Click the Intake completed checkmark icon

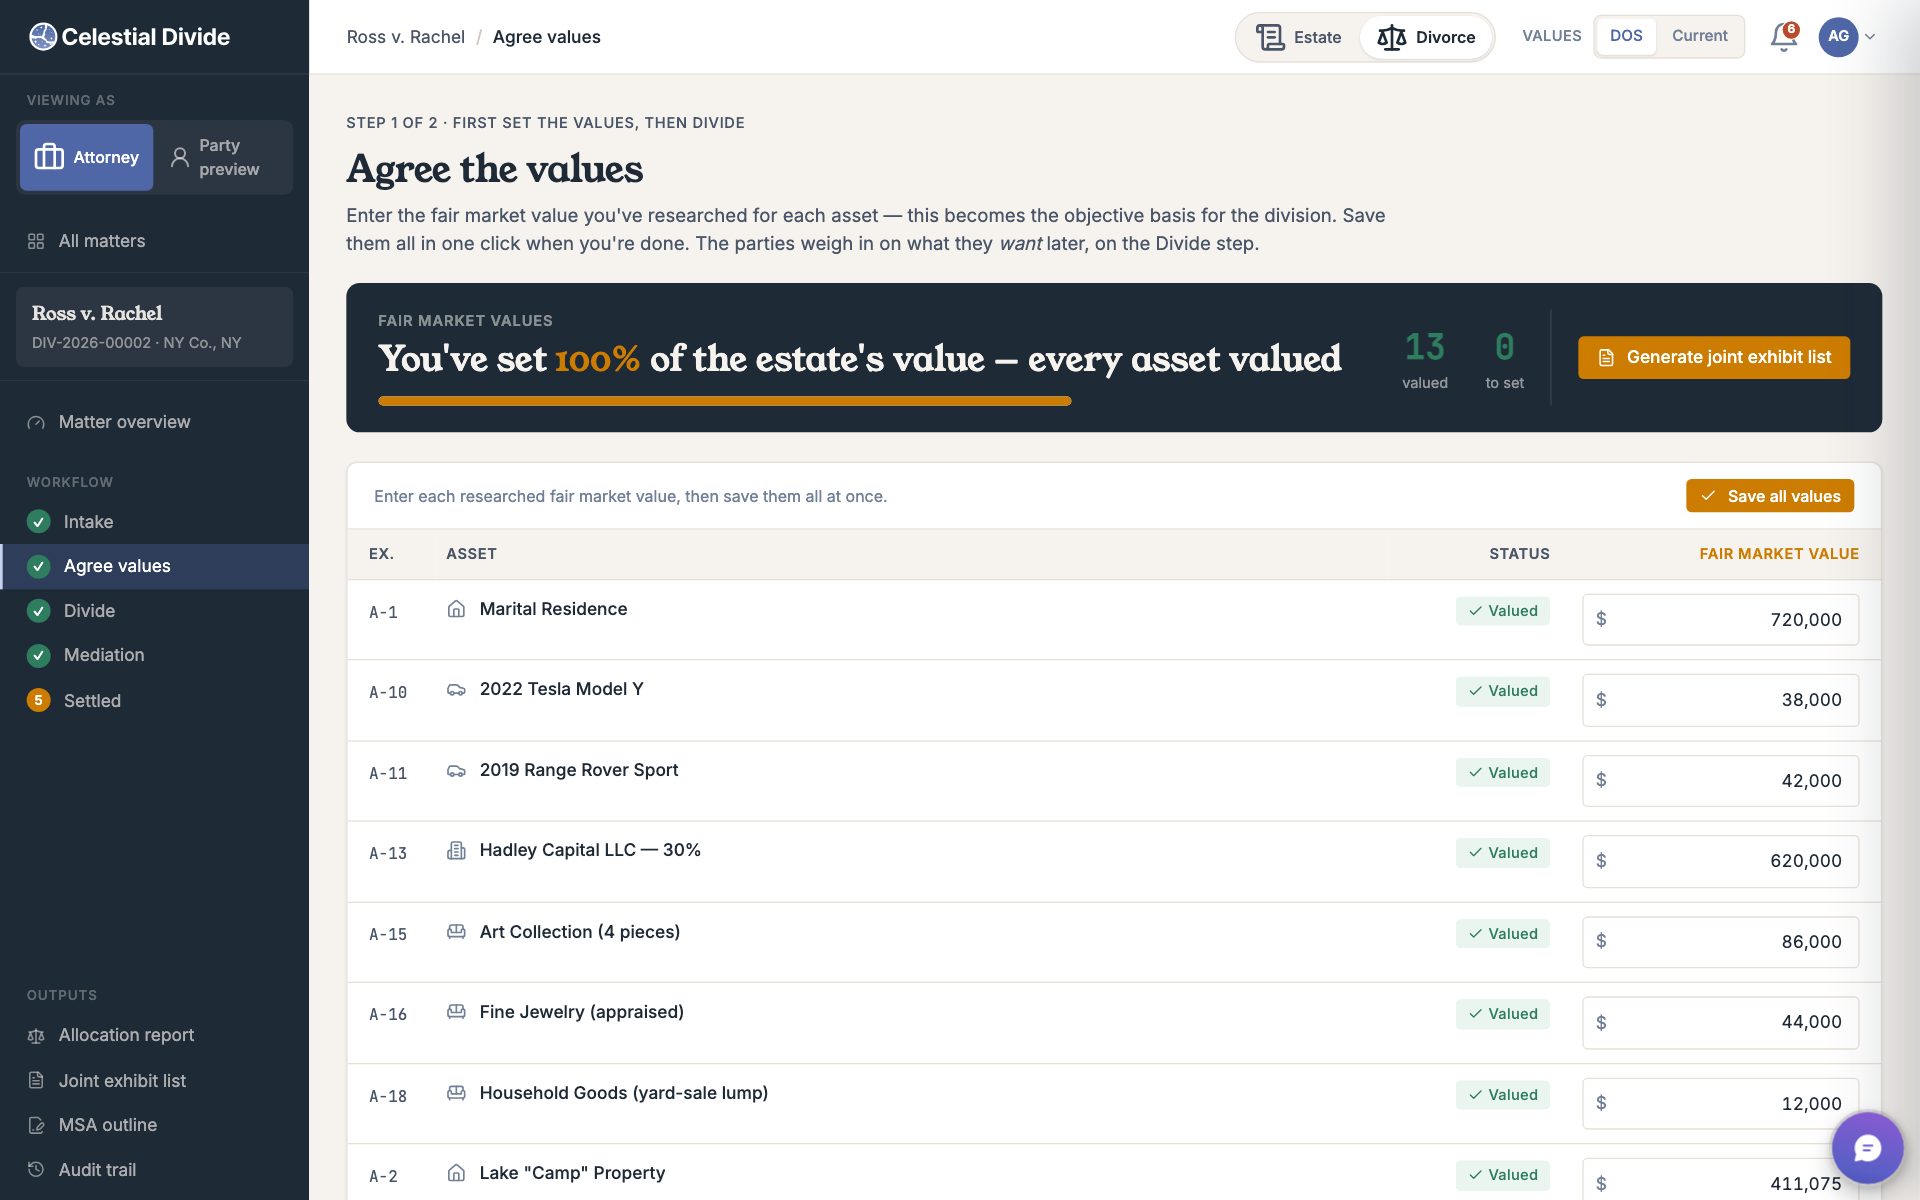[x=38, y=522]
